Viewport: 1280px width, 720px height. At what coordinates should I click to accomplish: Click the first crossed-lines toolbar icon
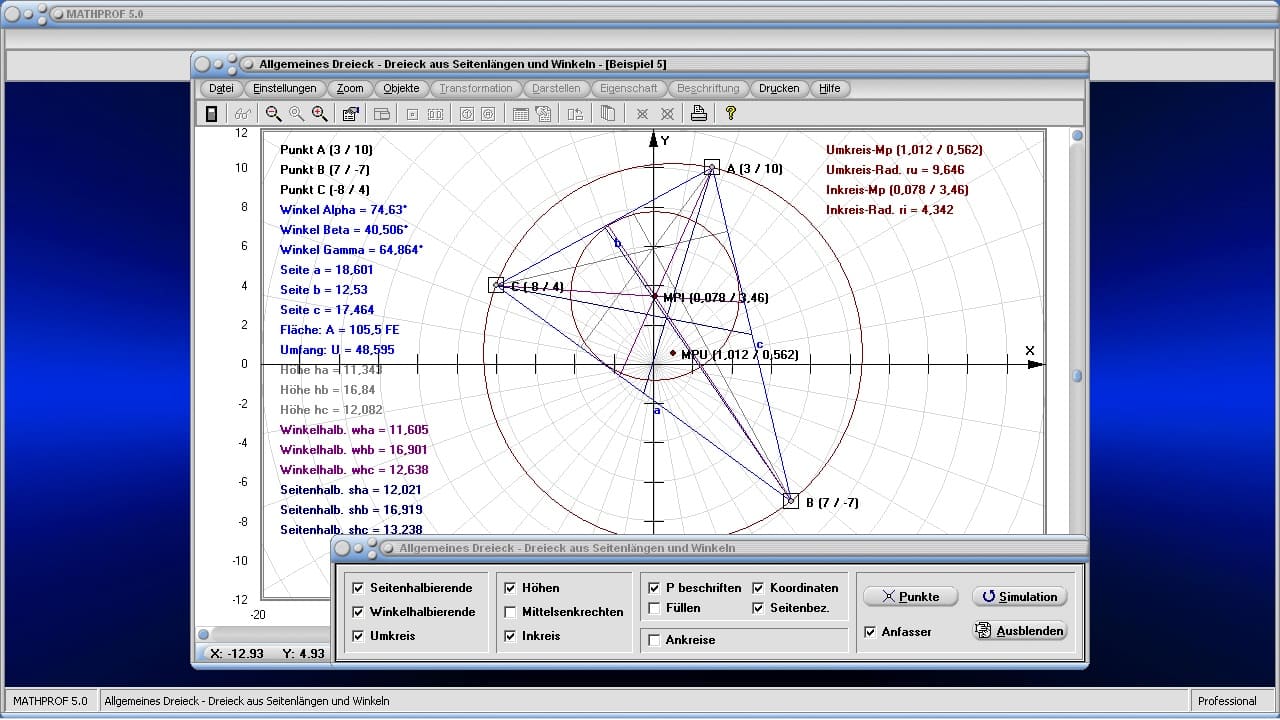coord(642,114)
